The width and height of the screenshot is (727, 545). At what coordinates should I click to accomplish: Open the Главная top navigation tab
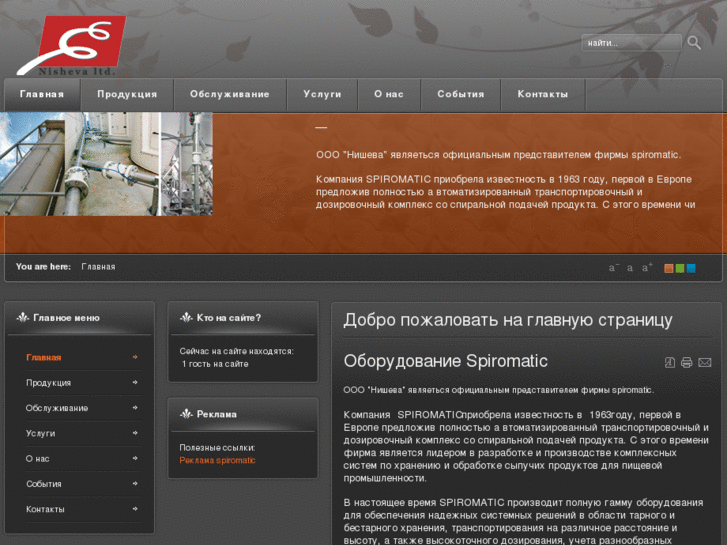tap(42, 94)
